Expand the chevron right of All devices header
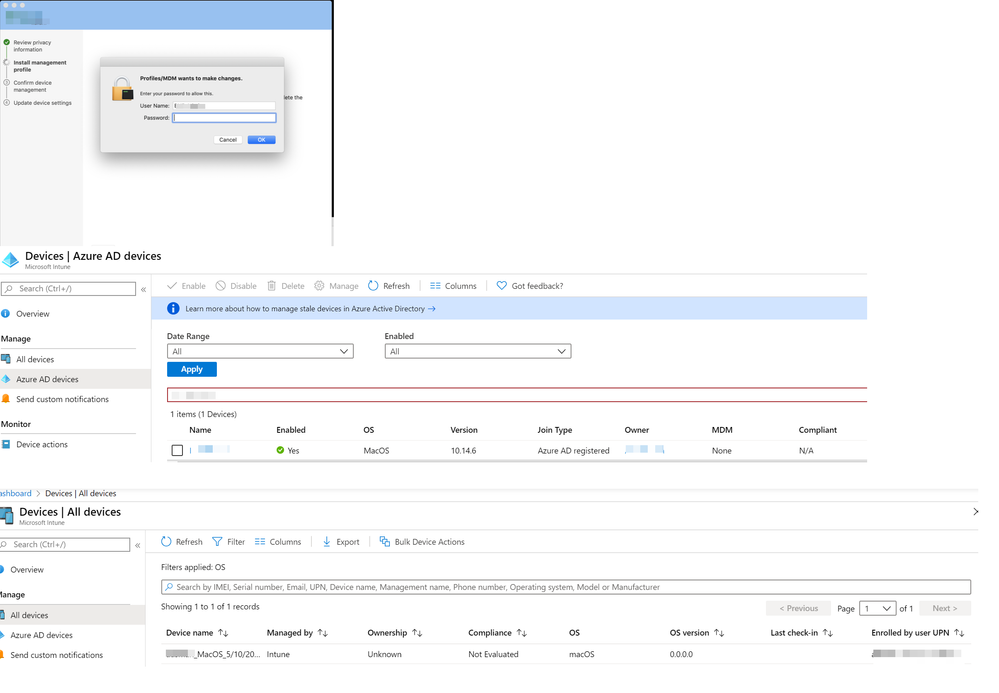The image size is (999, 693). (975, 511)
